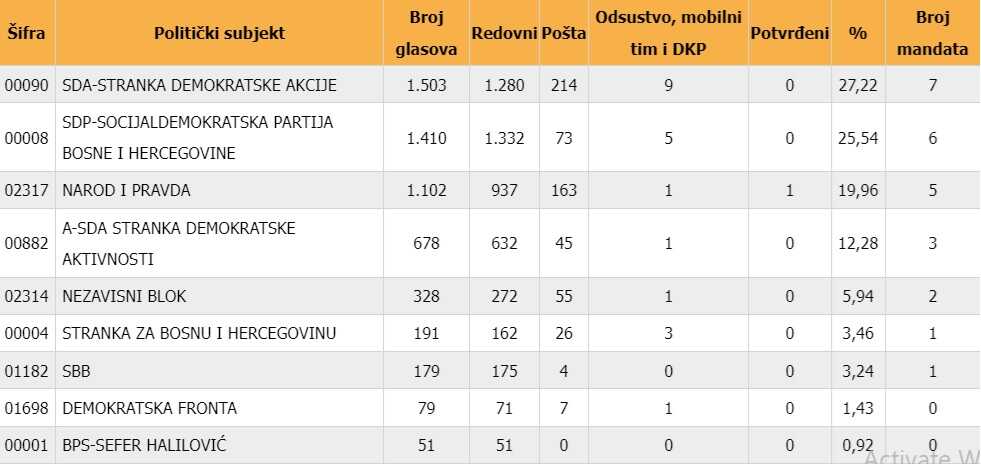Screen dimensions: 981x464
Task: Click the Odsustvo, mobilni tim i DKP header
Action: [x=668, y=33]
